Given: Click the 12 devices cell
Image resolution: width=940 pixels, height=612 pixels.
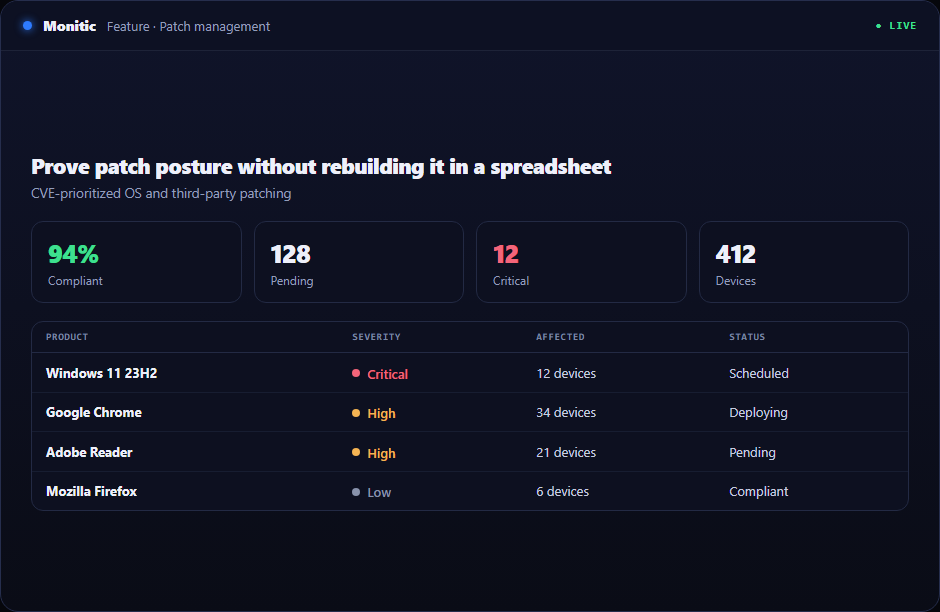Looking at the screenshot, I should tap(566, 373).
